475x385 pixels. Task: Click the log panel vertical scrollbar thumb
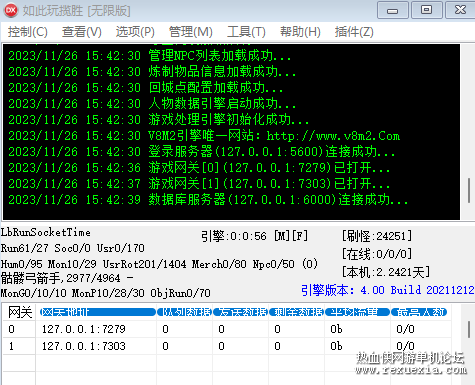click(x=468, y=190)
